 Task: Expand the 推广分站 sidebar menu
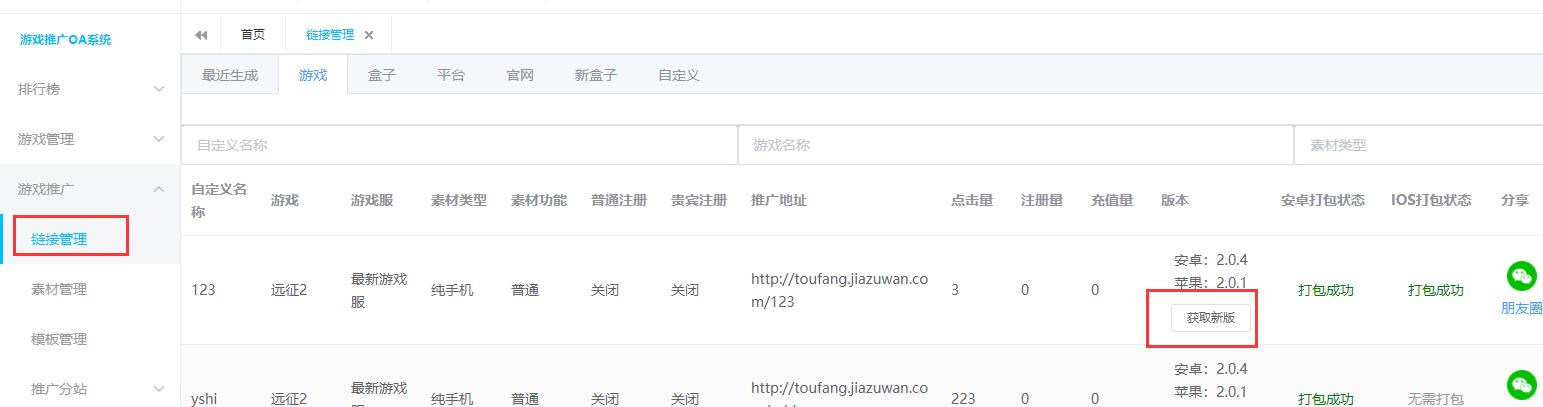[x=90, y=389]
